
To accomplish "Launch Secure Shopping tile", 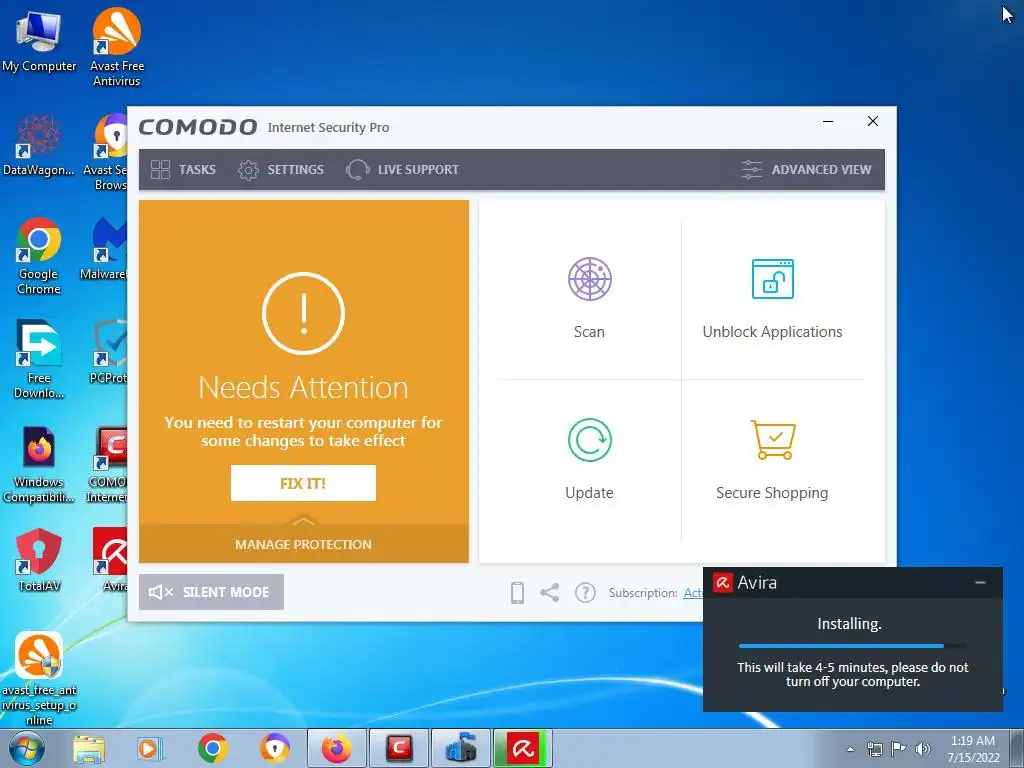I will click(x=773, y=459).
